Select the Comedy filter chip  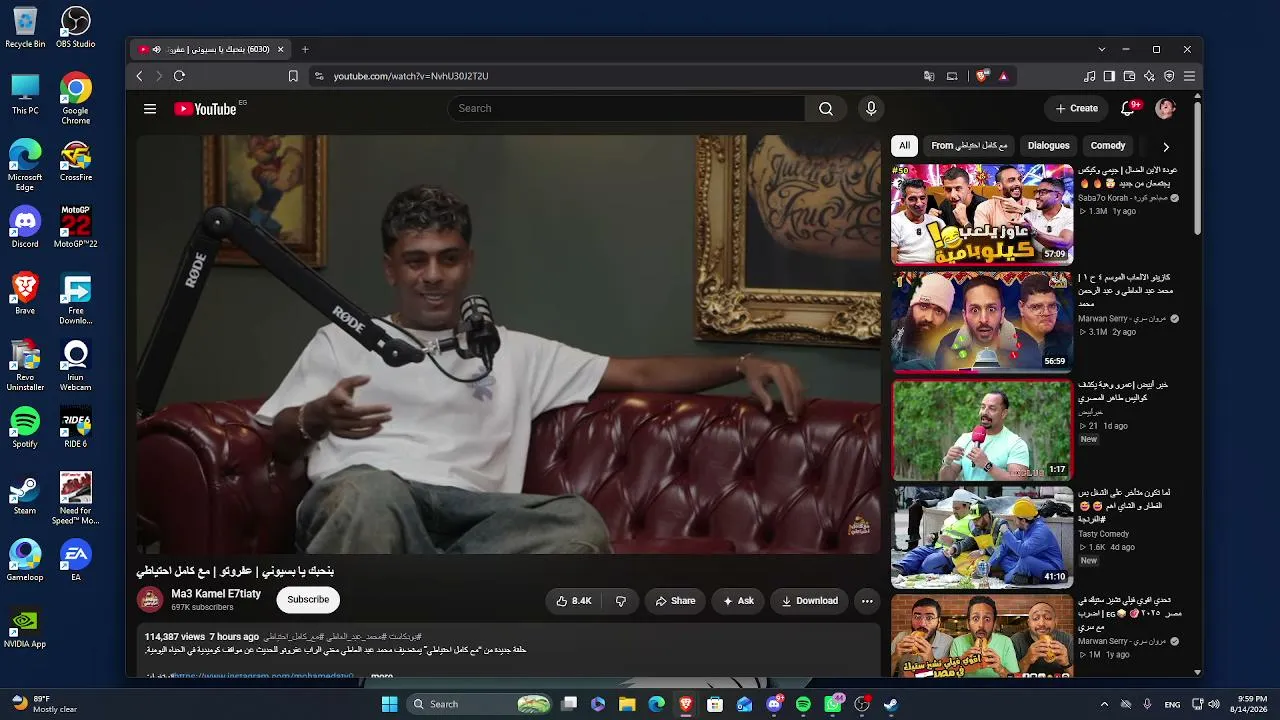(1108, 146)
